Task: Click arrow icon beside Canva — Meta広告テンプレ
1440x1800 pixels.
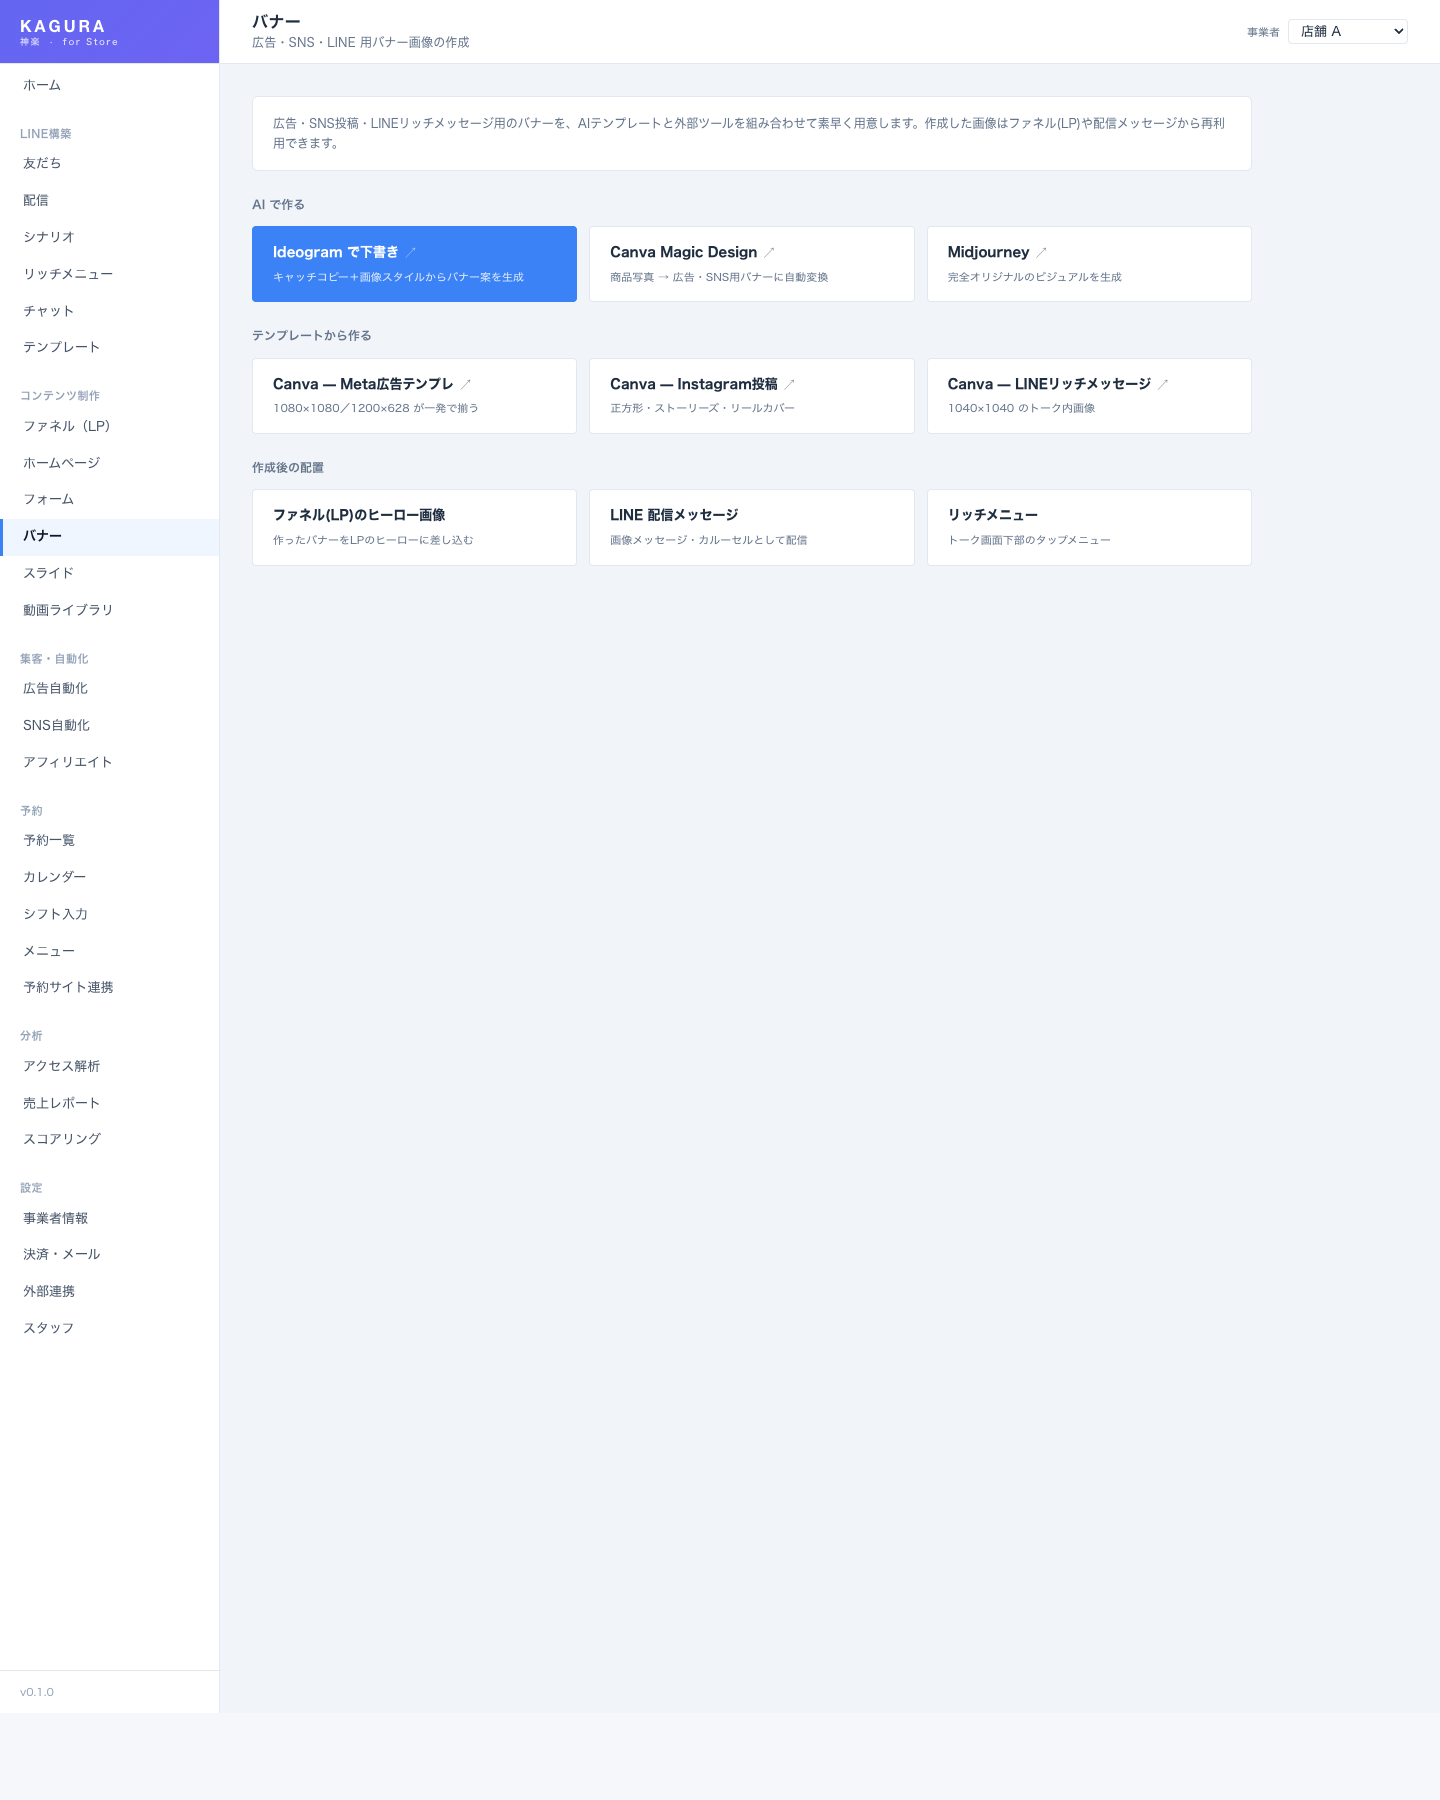Action: pyautogui.click(x=465, y=384)
